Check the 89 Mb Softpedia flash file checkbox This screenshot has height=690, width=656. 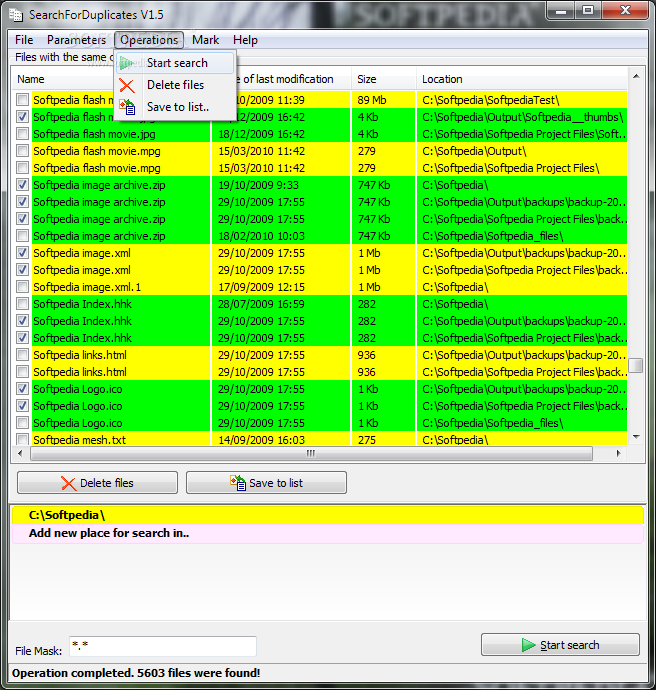coord(22,100)
